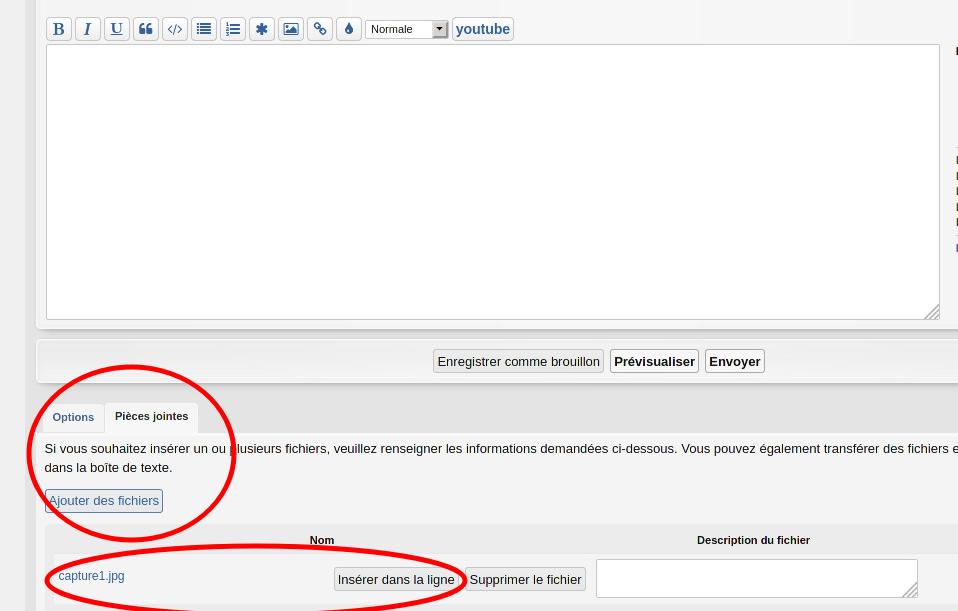Select the Pièces jointes tab
Viewport: 958px width, 611px height.
point(151,417)
